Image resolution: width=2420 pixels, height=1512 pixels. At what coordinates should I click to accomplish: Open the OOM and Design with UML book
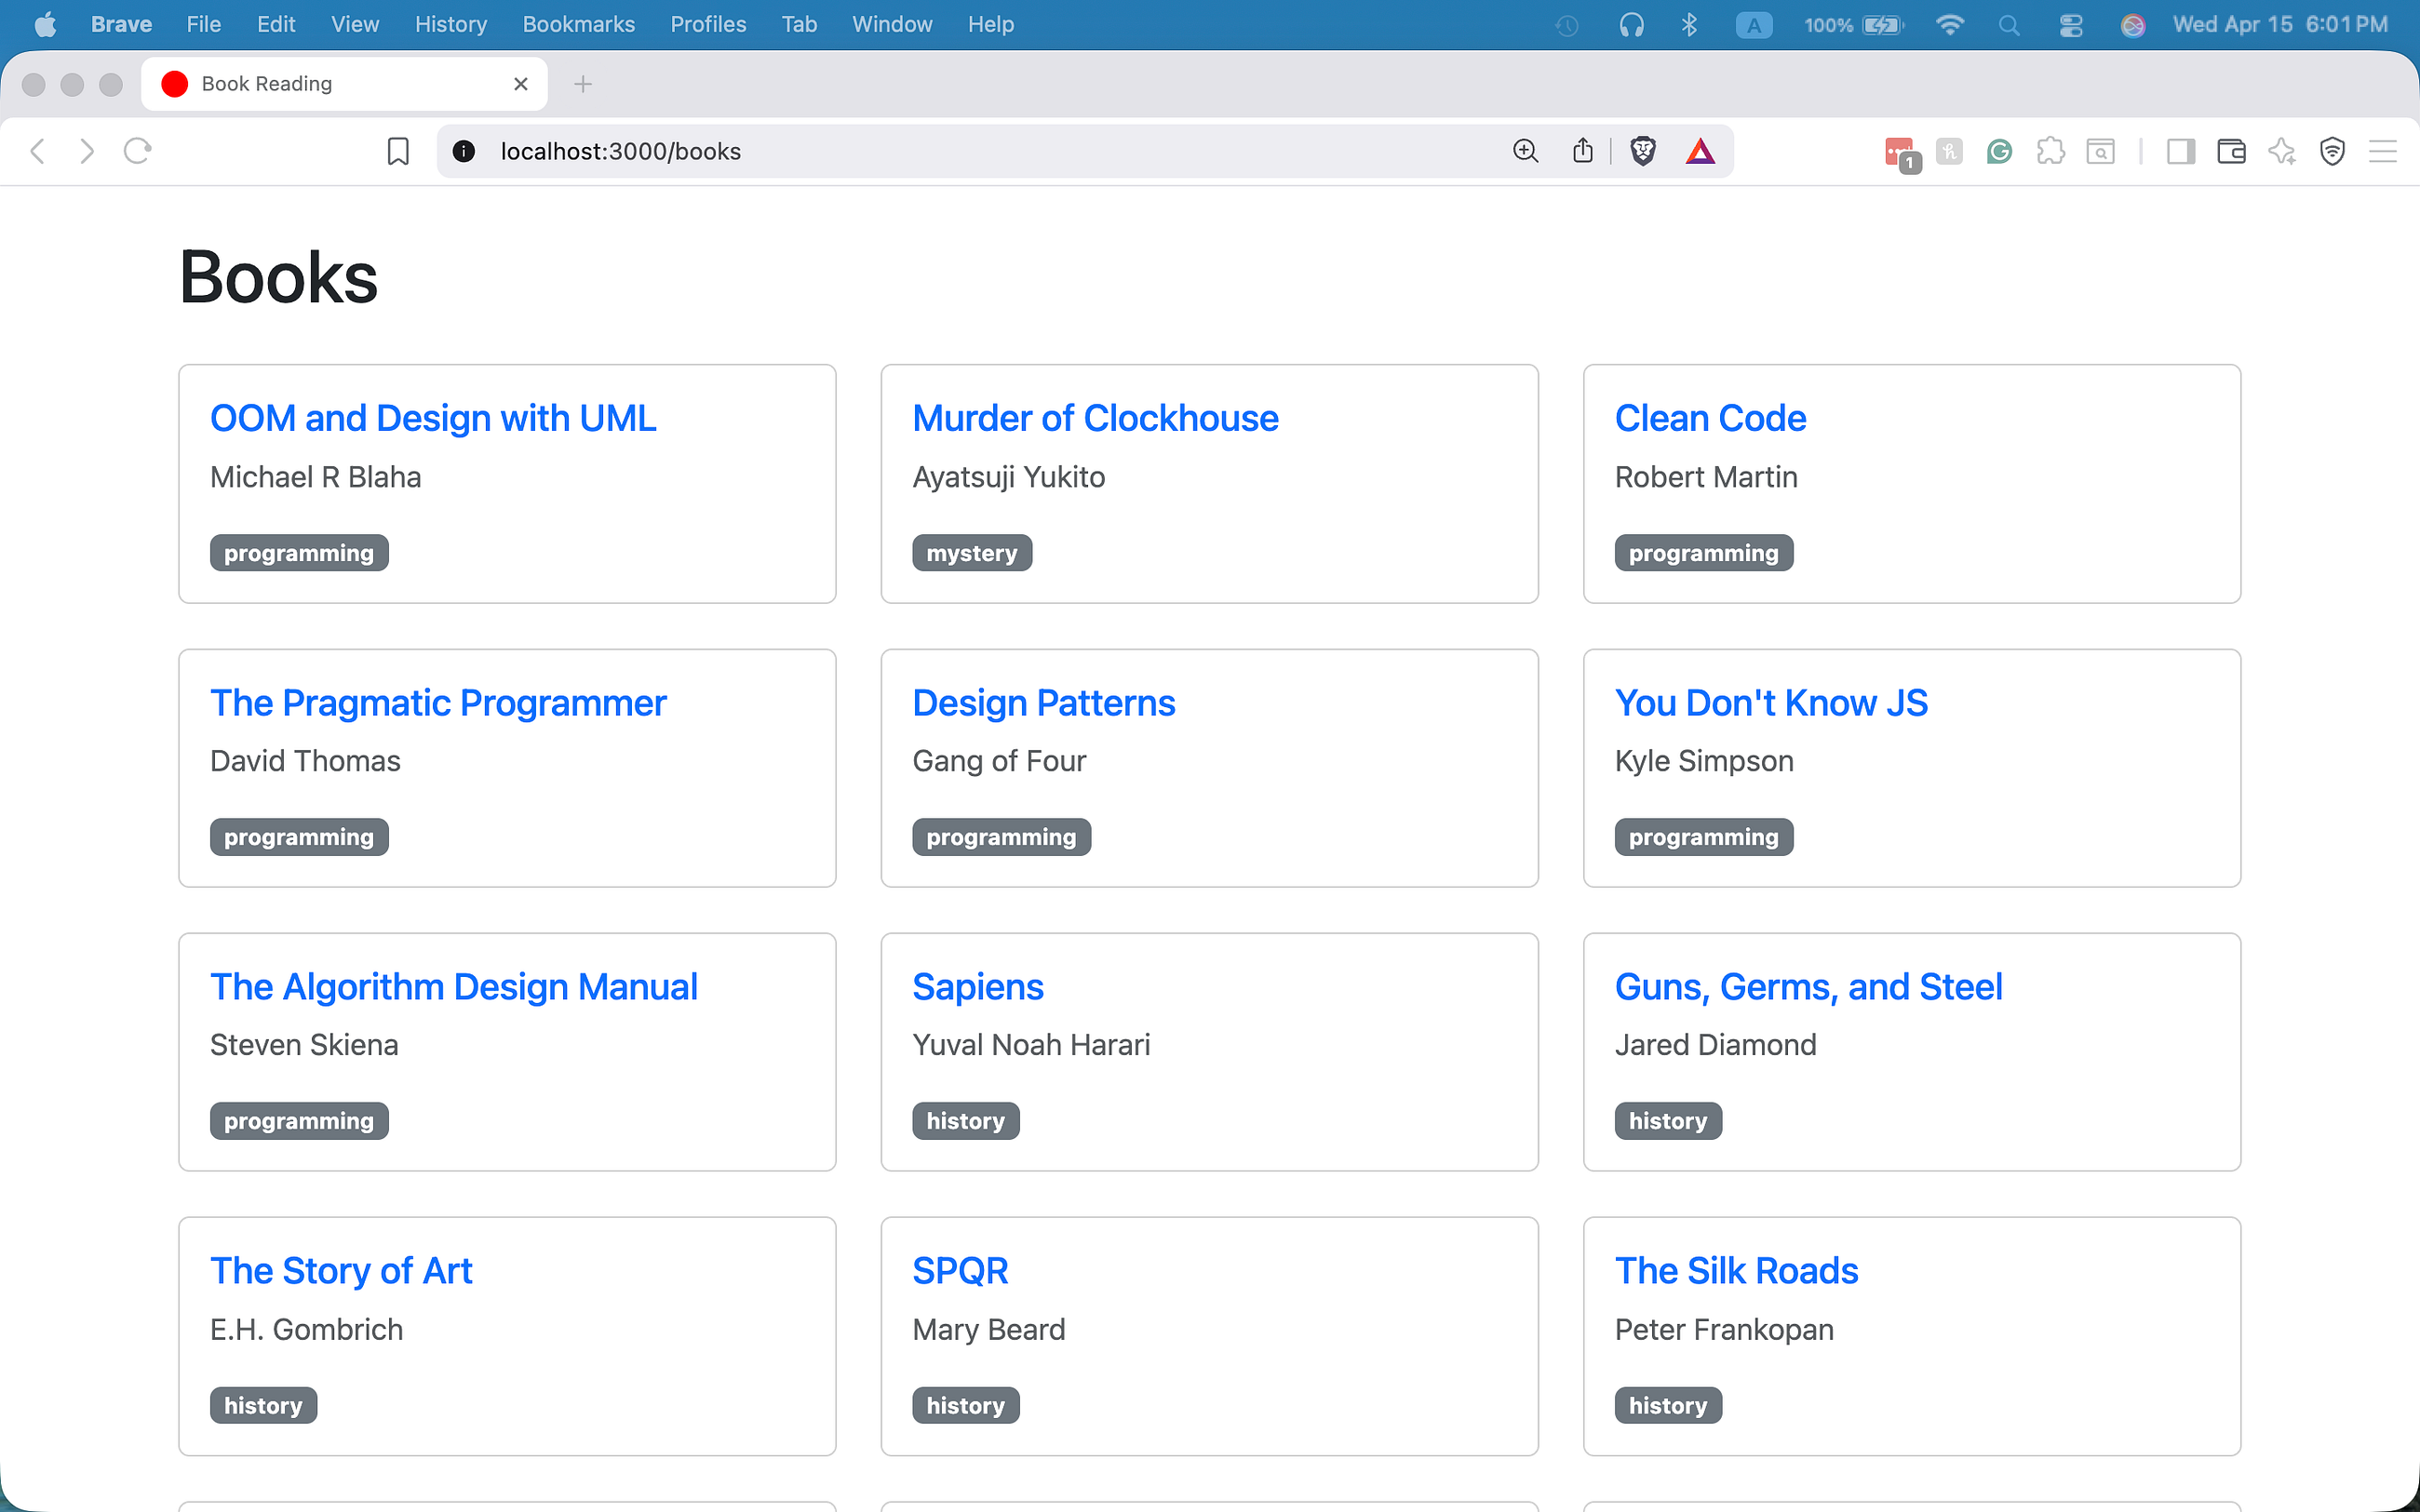coord(433,418)
